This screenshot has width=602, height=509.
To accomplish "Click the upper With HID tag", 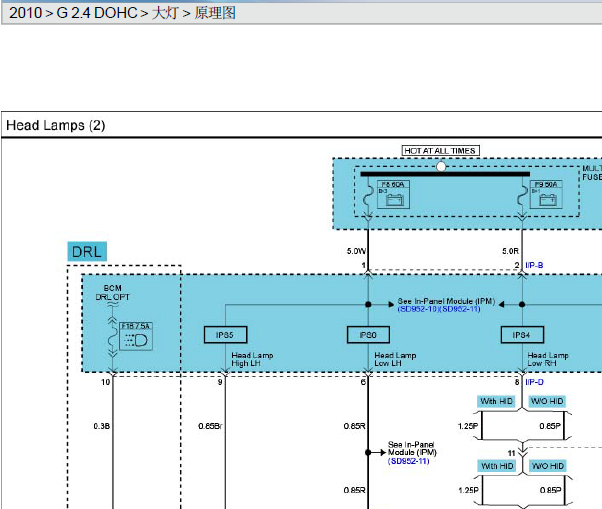I will [x=496, y=401].
